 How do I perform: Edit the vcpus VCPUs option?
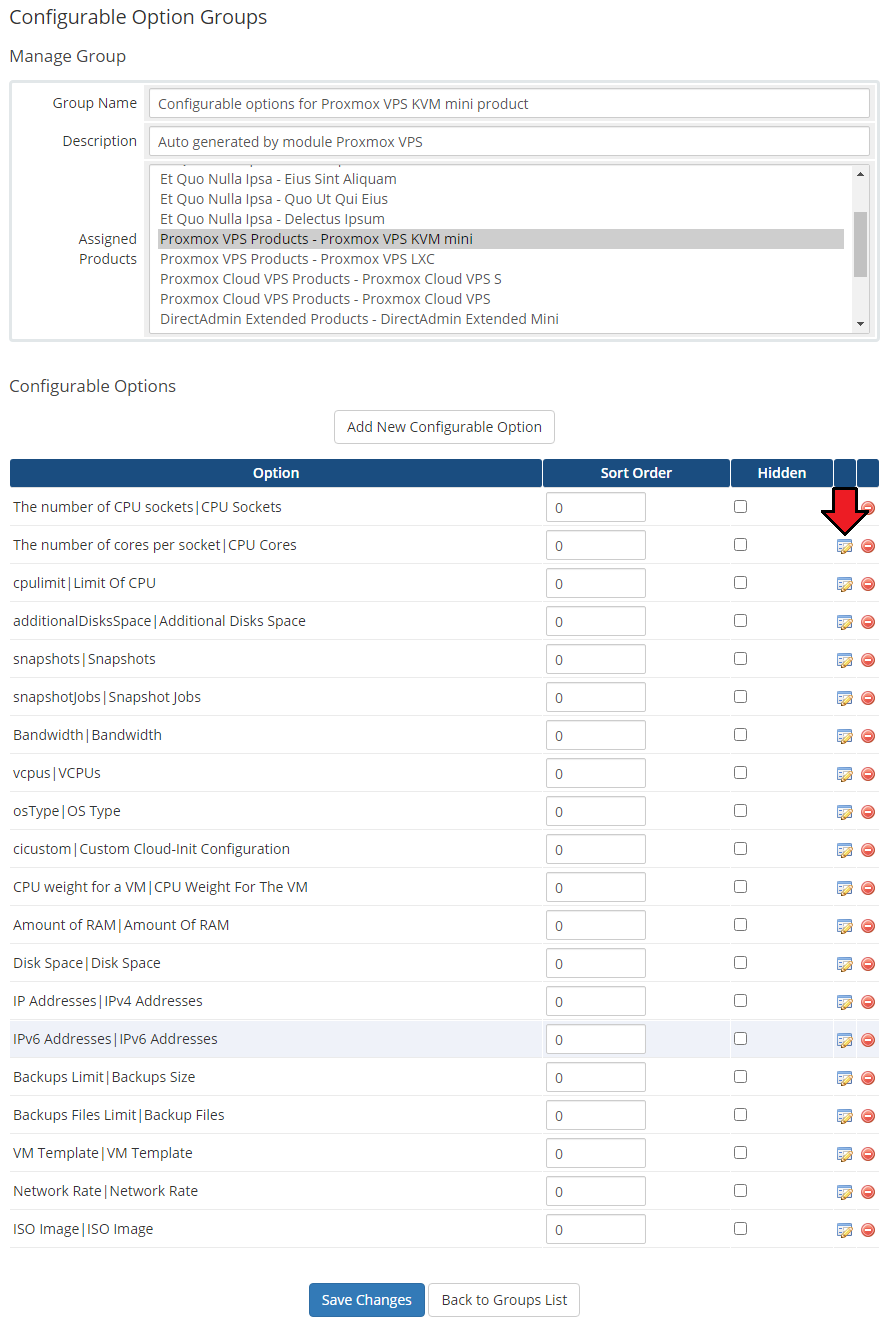(845, 774)
